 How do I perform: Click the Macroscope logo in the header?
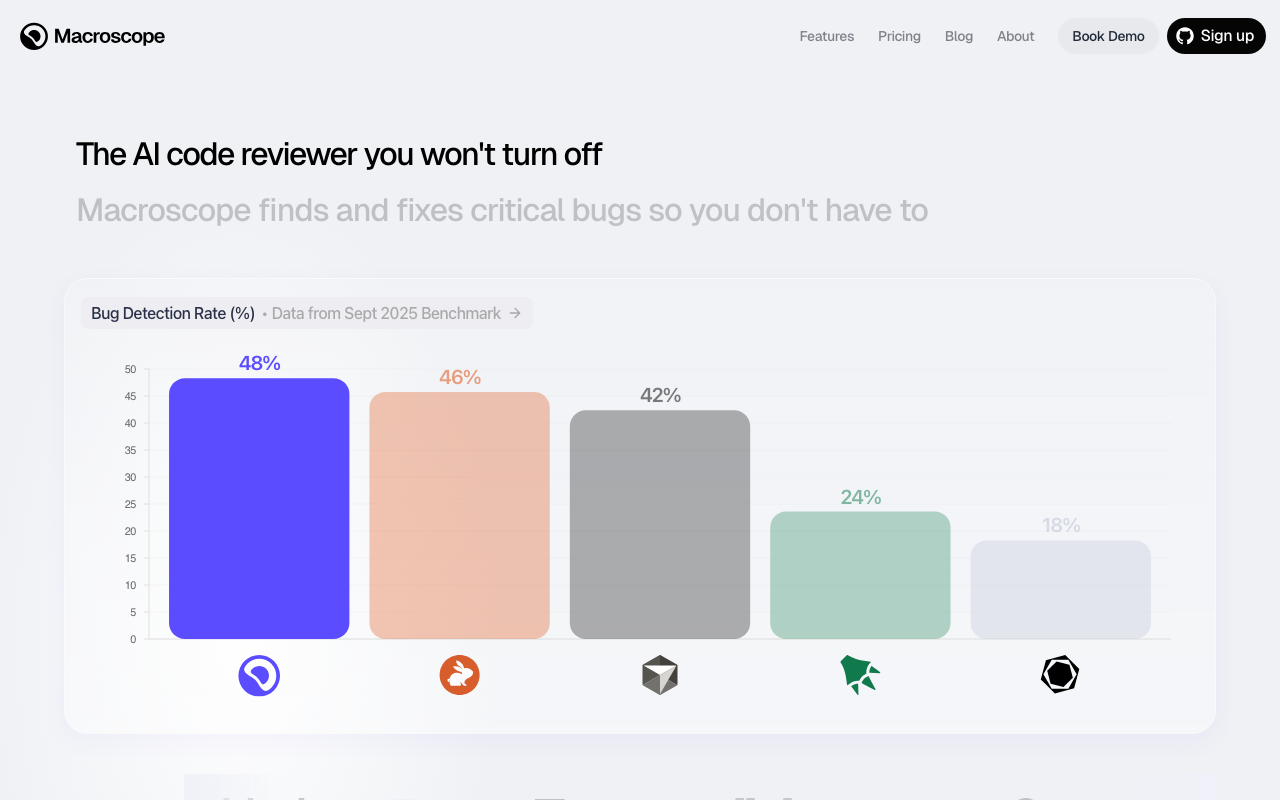coord(34,36)
